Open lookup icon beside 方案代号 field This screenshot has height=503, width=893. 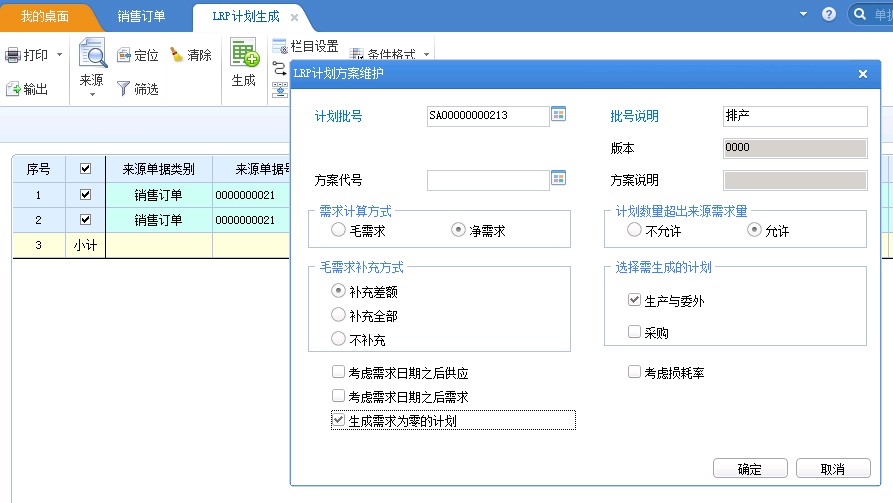(559, 179)
